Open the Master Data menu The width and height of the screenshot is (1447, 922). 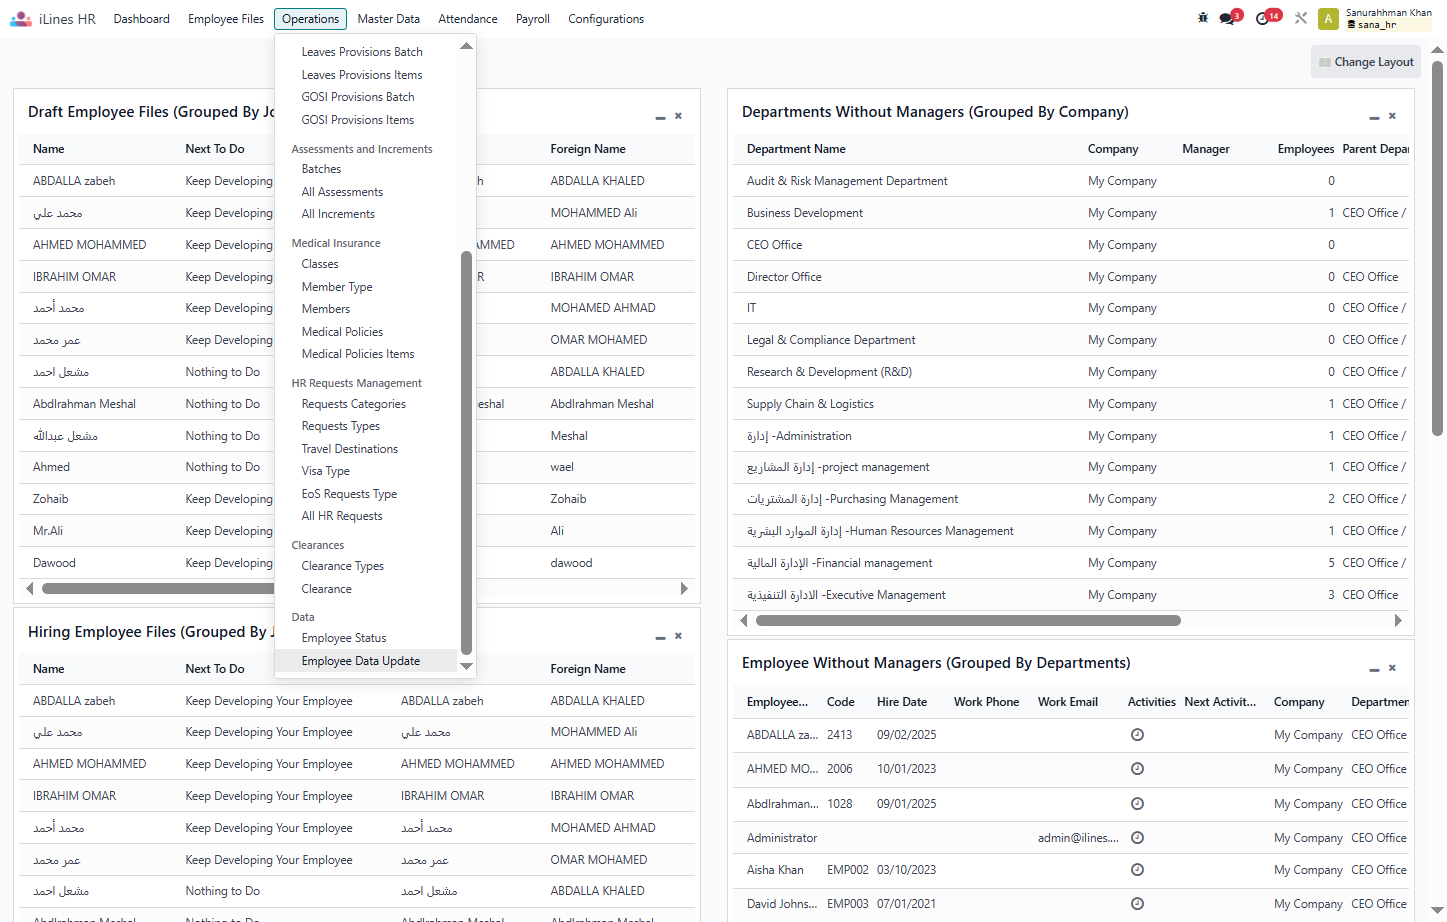pos(388,19)
